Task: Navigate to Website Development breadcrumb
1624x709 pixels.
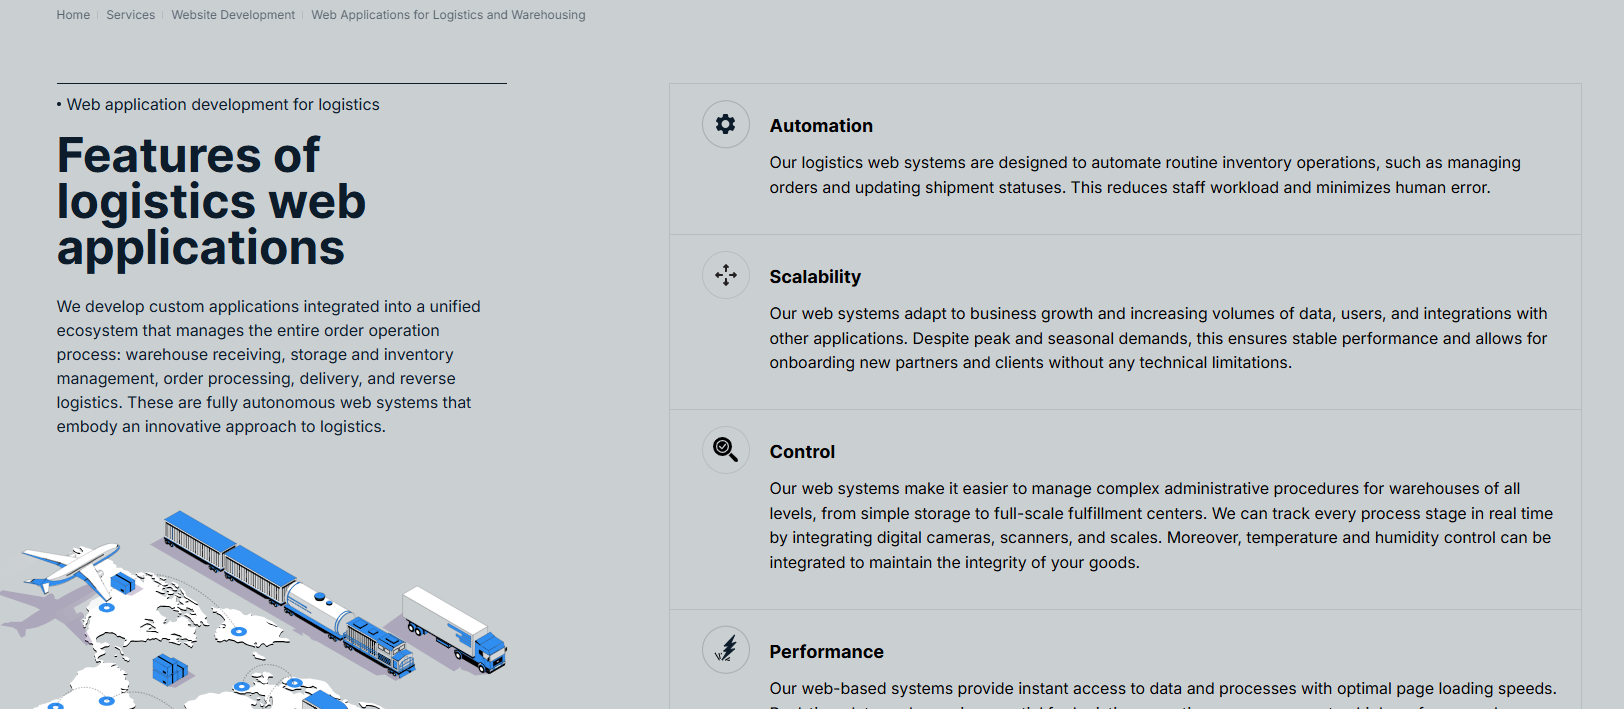Action: coord(233,15)
